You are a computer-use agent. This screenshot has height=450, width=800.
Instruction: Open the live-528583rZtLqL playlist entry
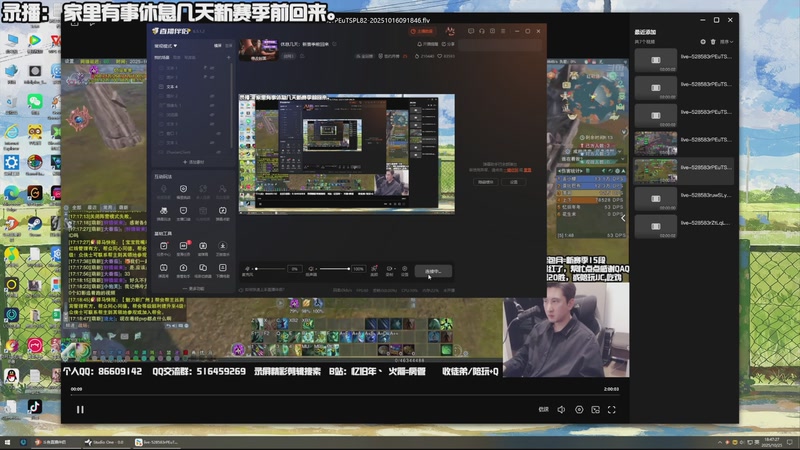(x=684, y=226)
